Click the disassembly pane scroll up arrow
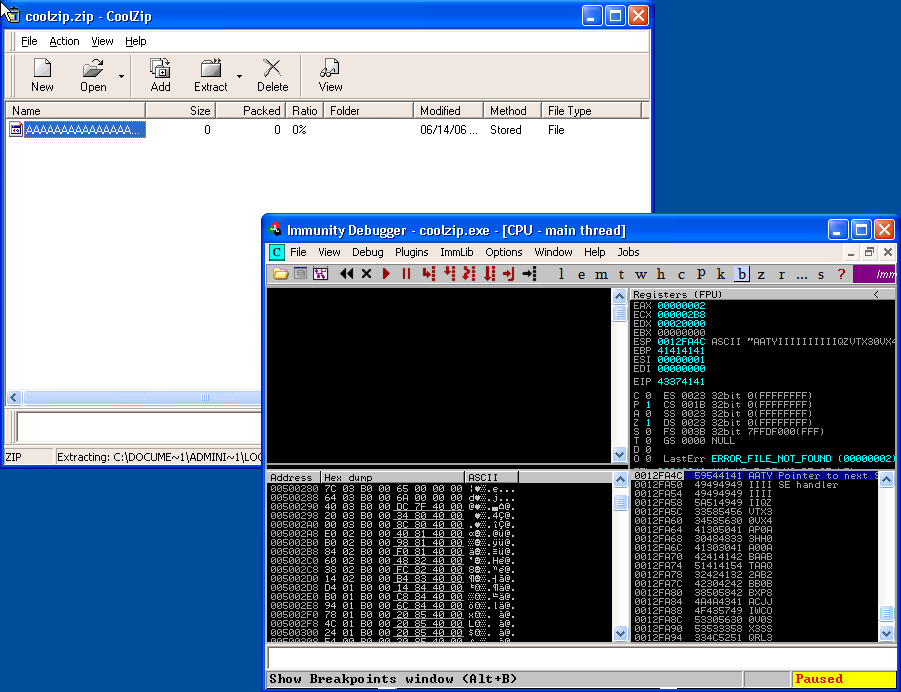This screenshot has height=692, width=901. click(619, 297)
